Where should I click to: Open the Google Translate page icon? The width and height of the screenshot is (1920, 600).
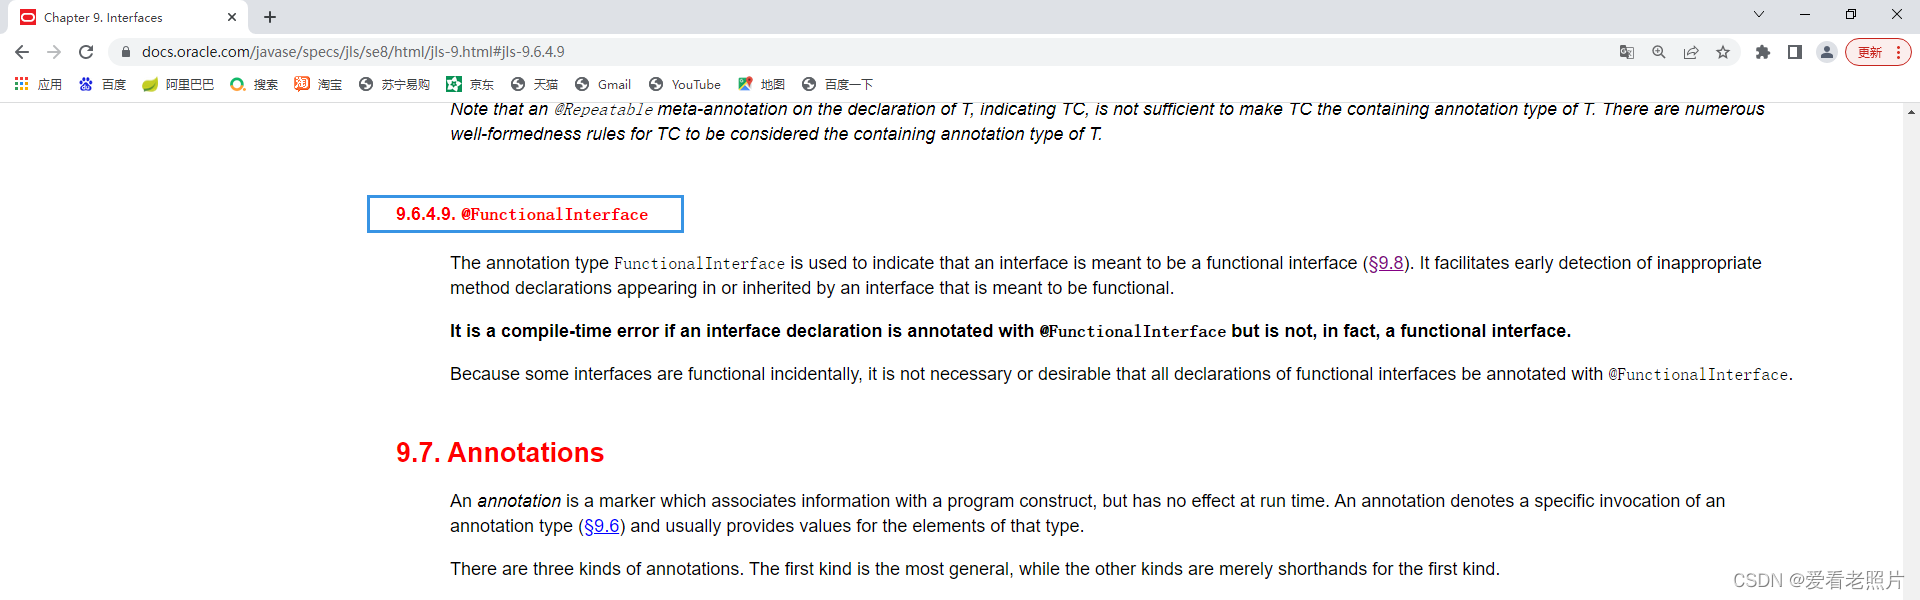pos(1627,52)
